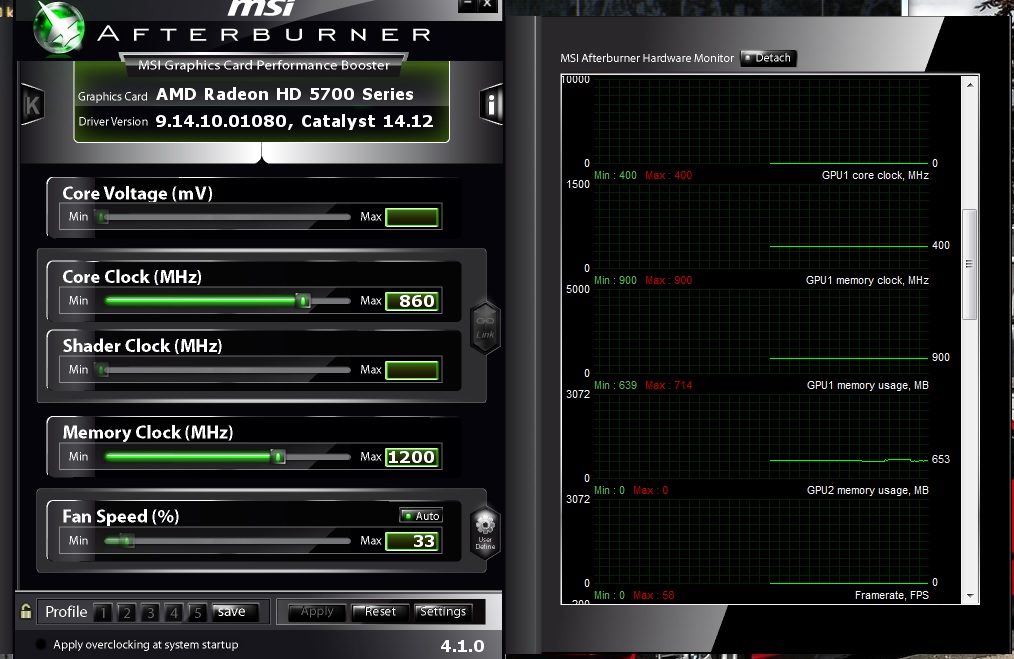The width and height of the screenshot is (1014, 659).
Task: Click the Memory Clock slider handle
Action: (x=278, y=457)
